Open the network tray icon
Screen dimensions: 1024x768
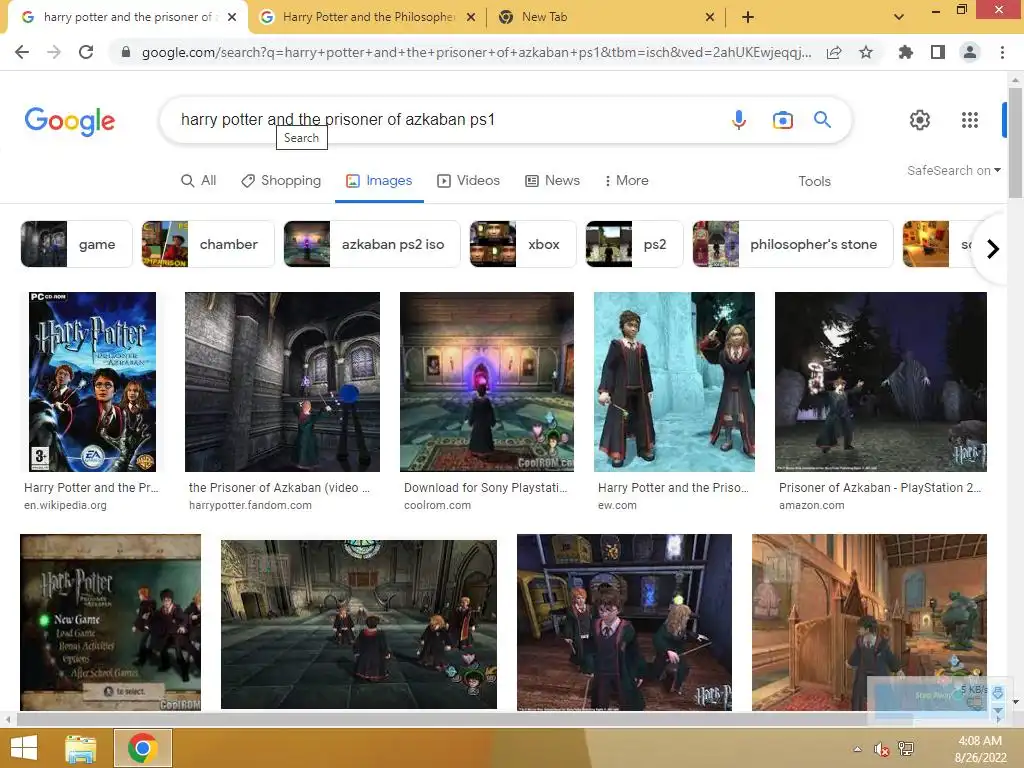point(906,749)
